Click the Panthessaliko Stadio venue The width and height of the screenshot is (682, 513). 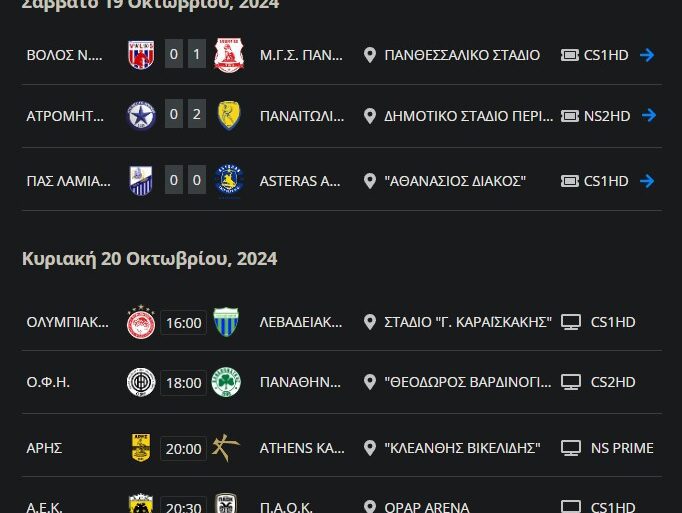461,55
